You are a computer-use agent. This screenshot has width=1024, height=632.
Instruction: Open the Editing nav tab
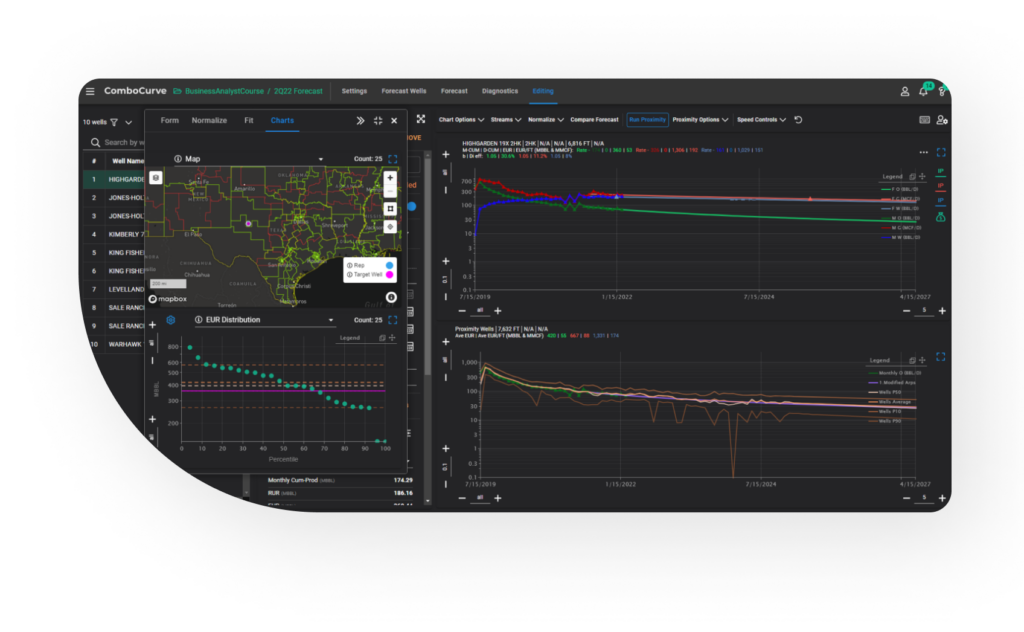click(543, 91)
